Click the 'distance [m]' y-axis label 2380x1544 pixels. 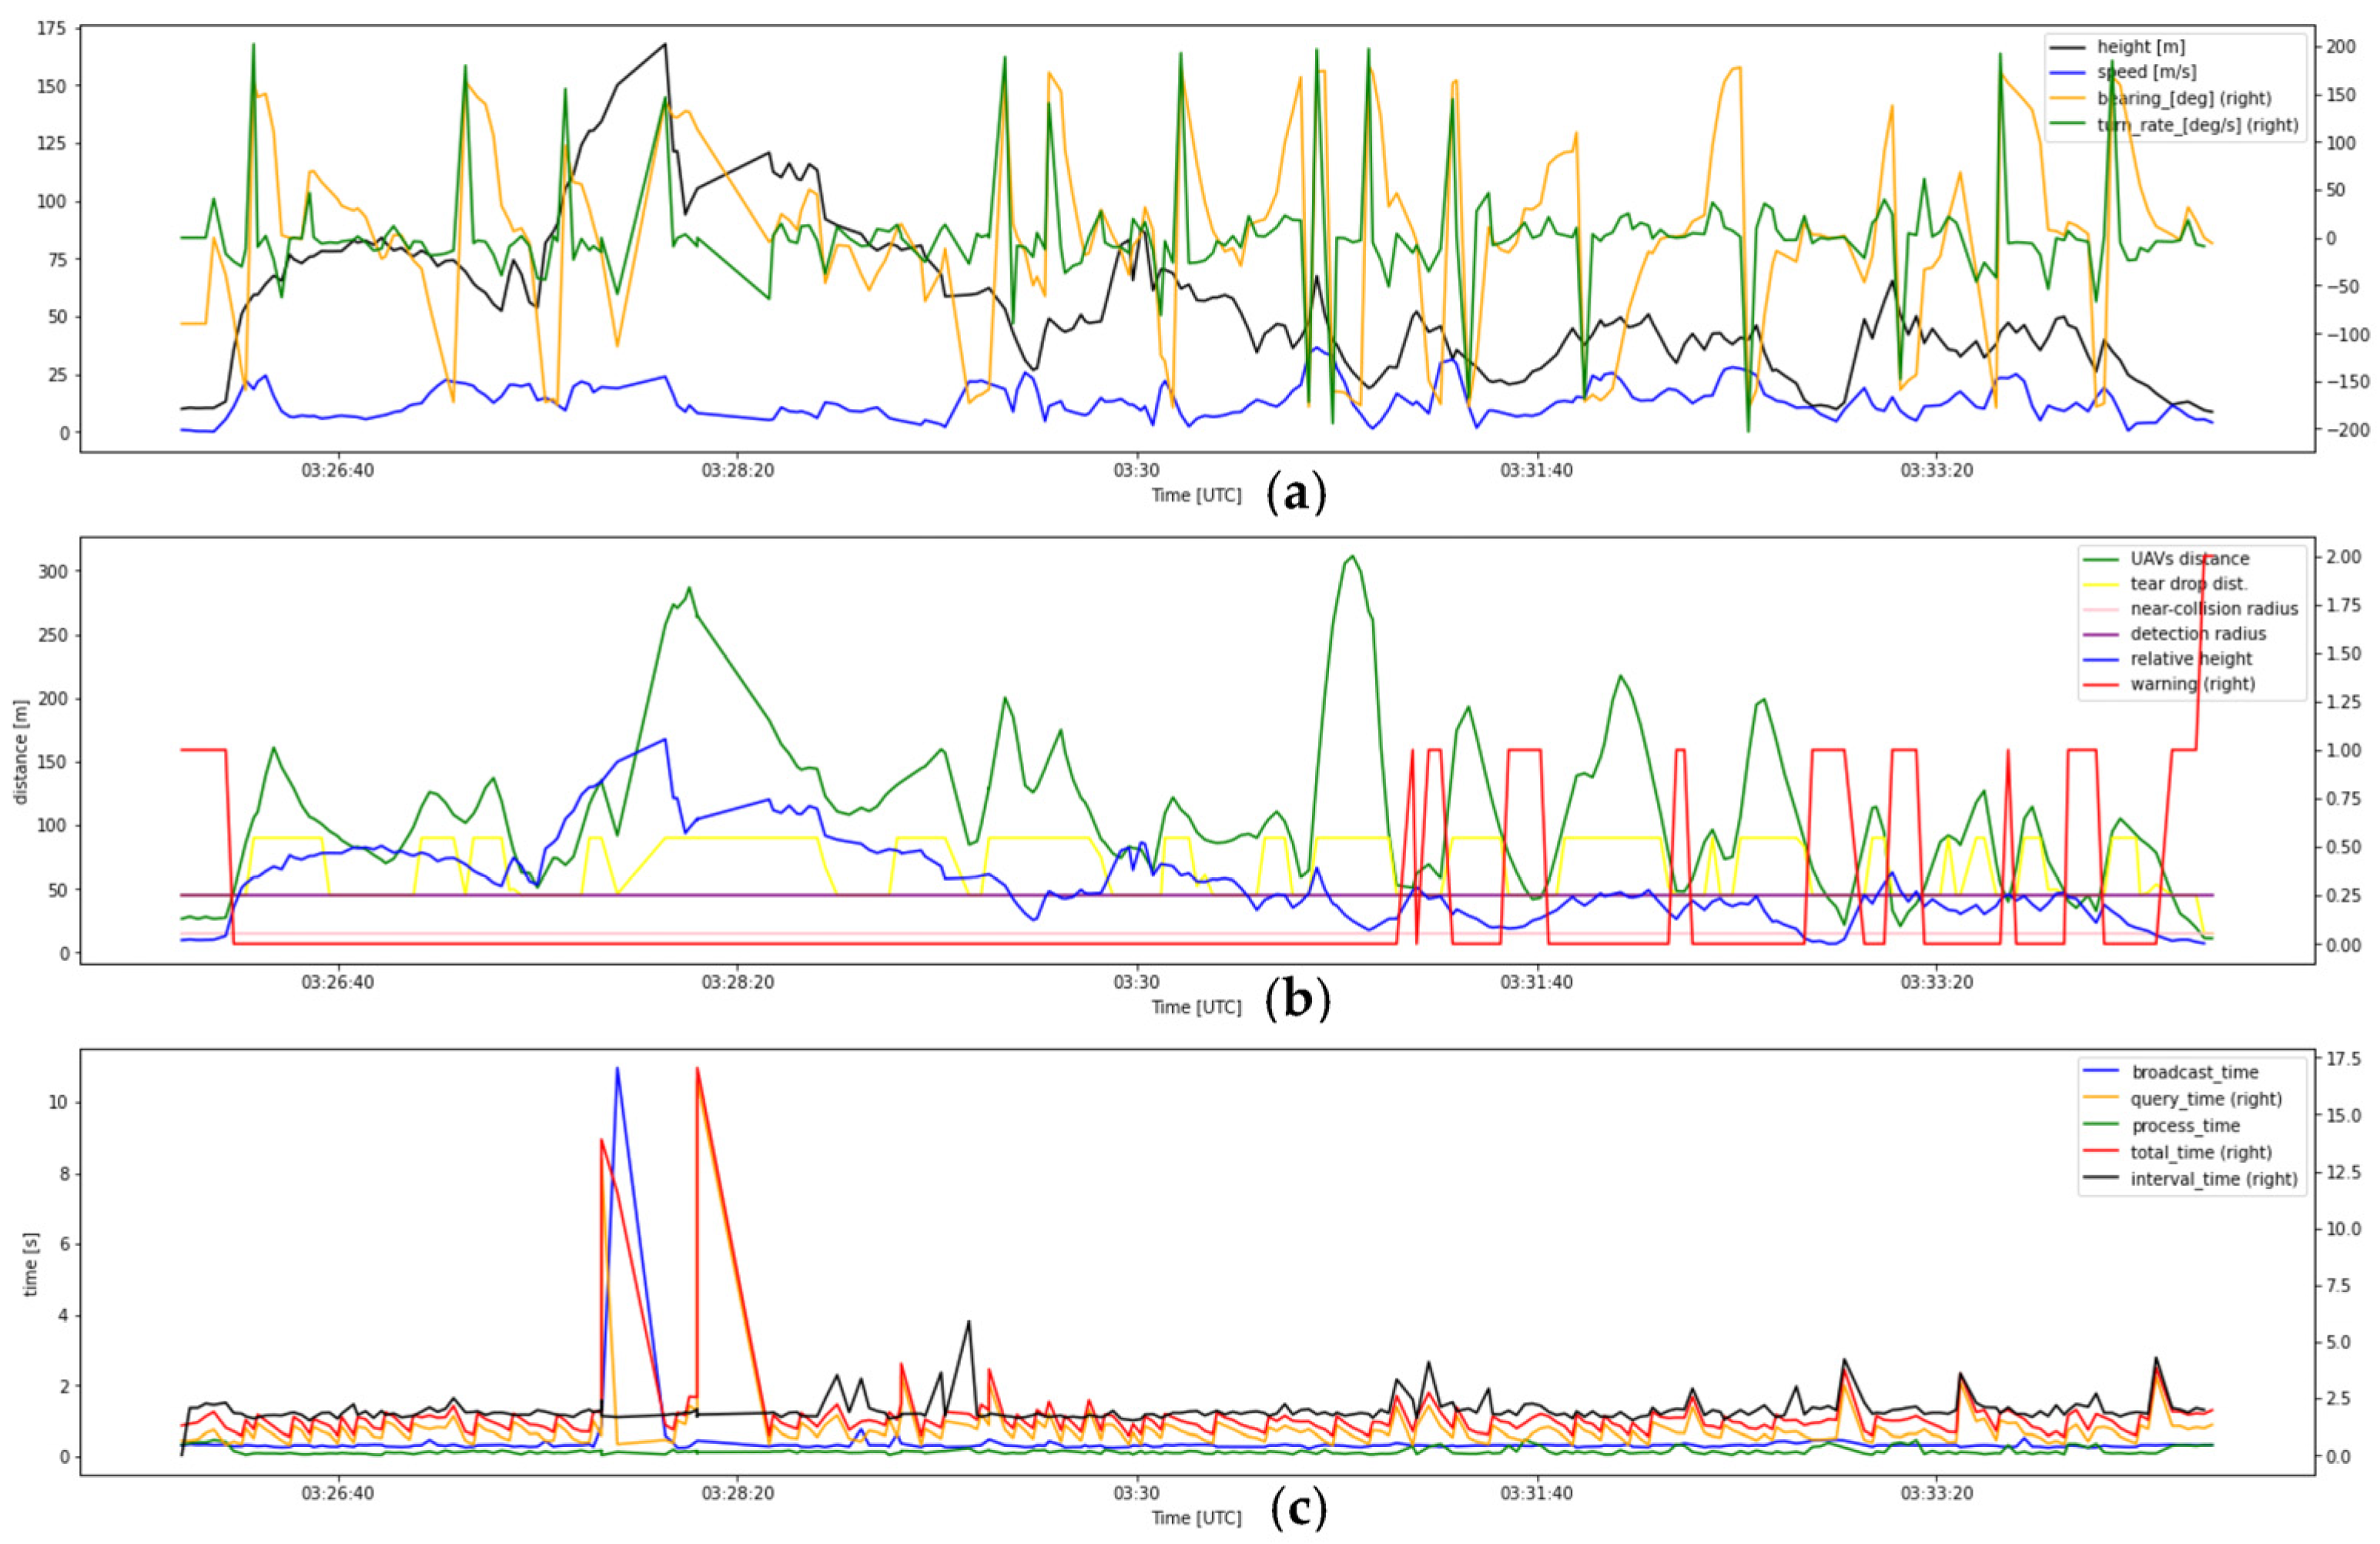[21, 751]
